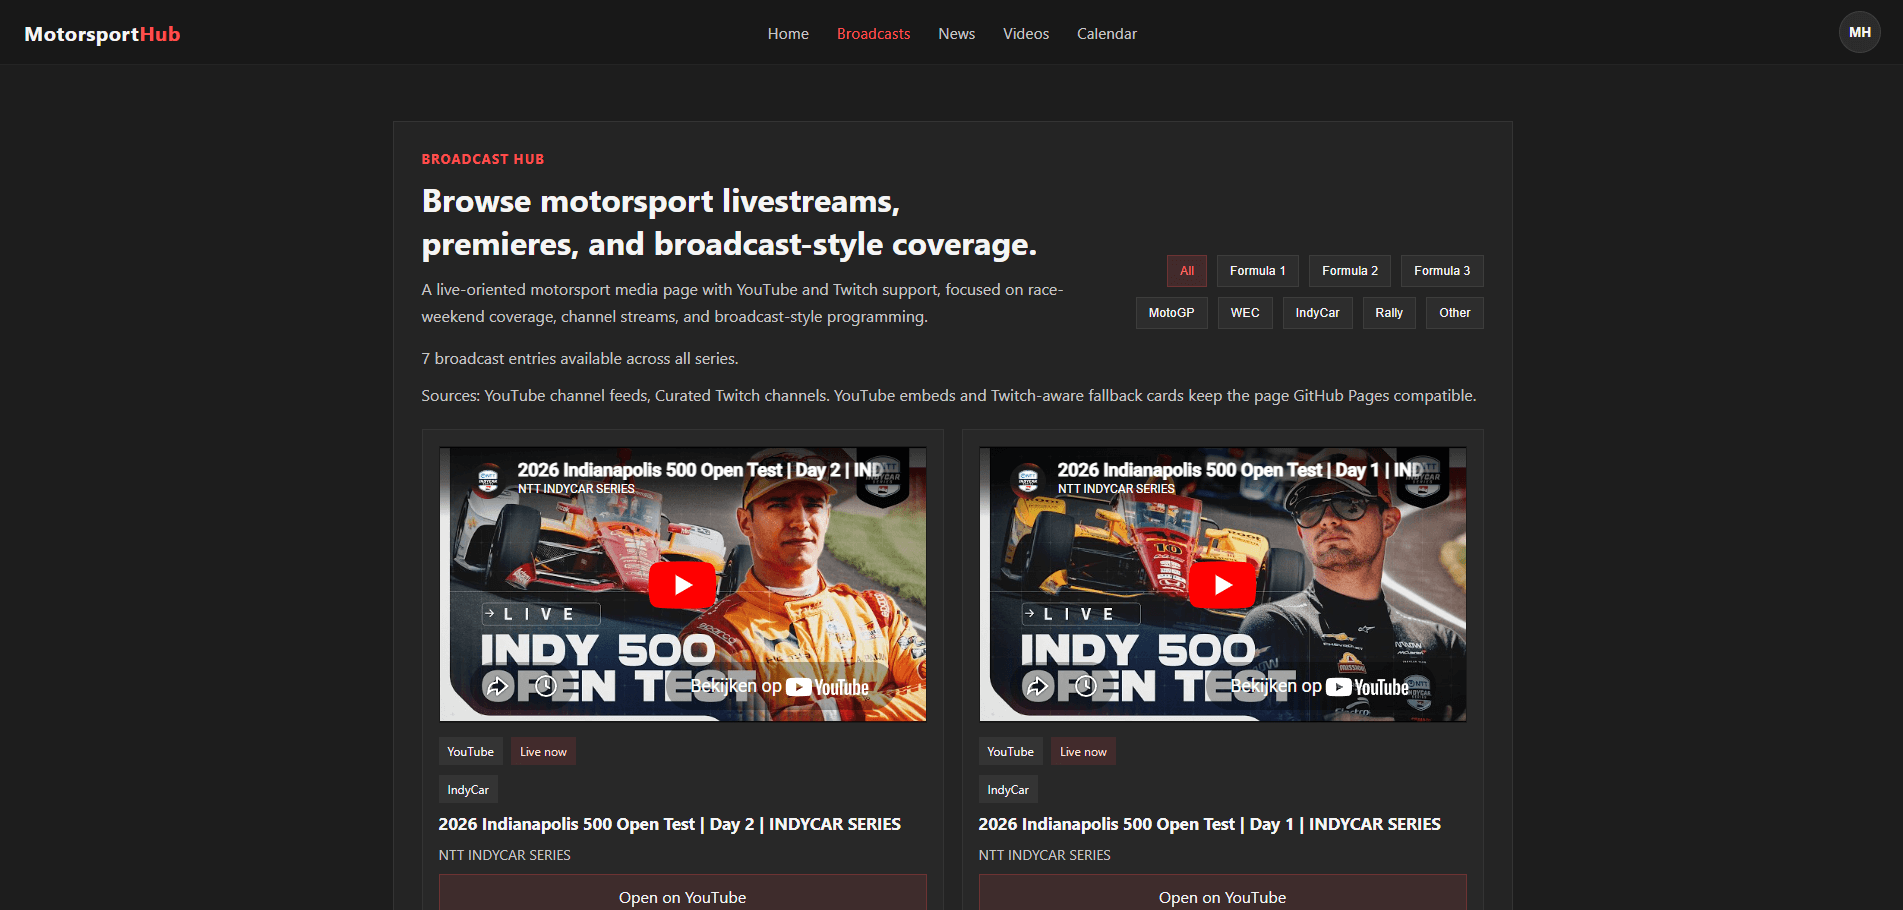Open the Calendar page
Viewport: 1903px width, 910px height.
(x=1107, y=34)
